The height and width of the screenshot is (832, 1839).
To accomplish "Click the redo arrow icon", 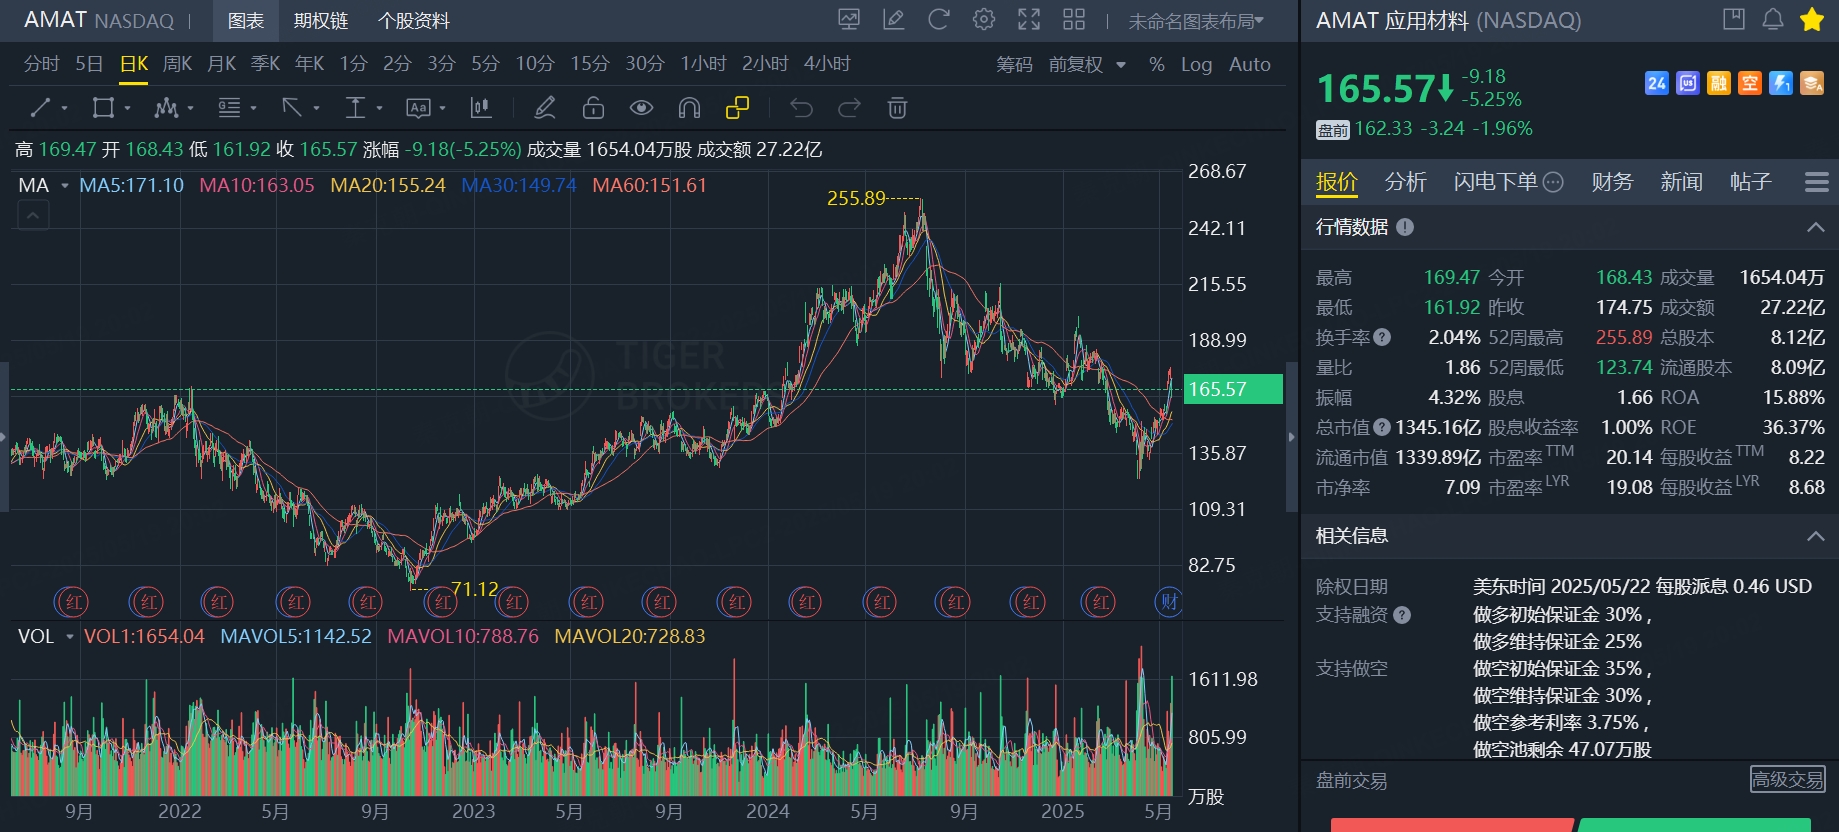I will point(849,108).
